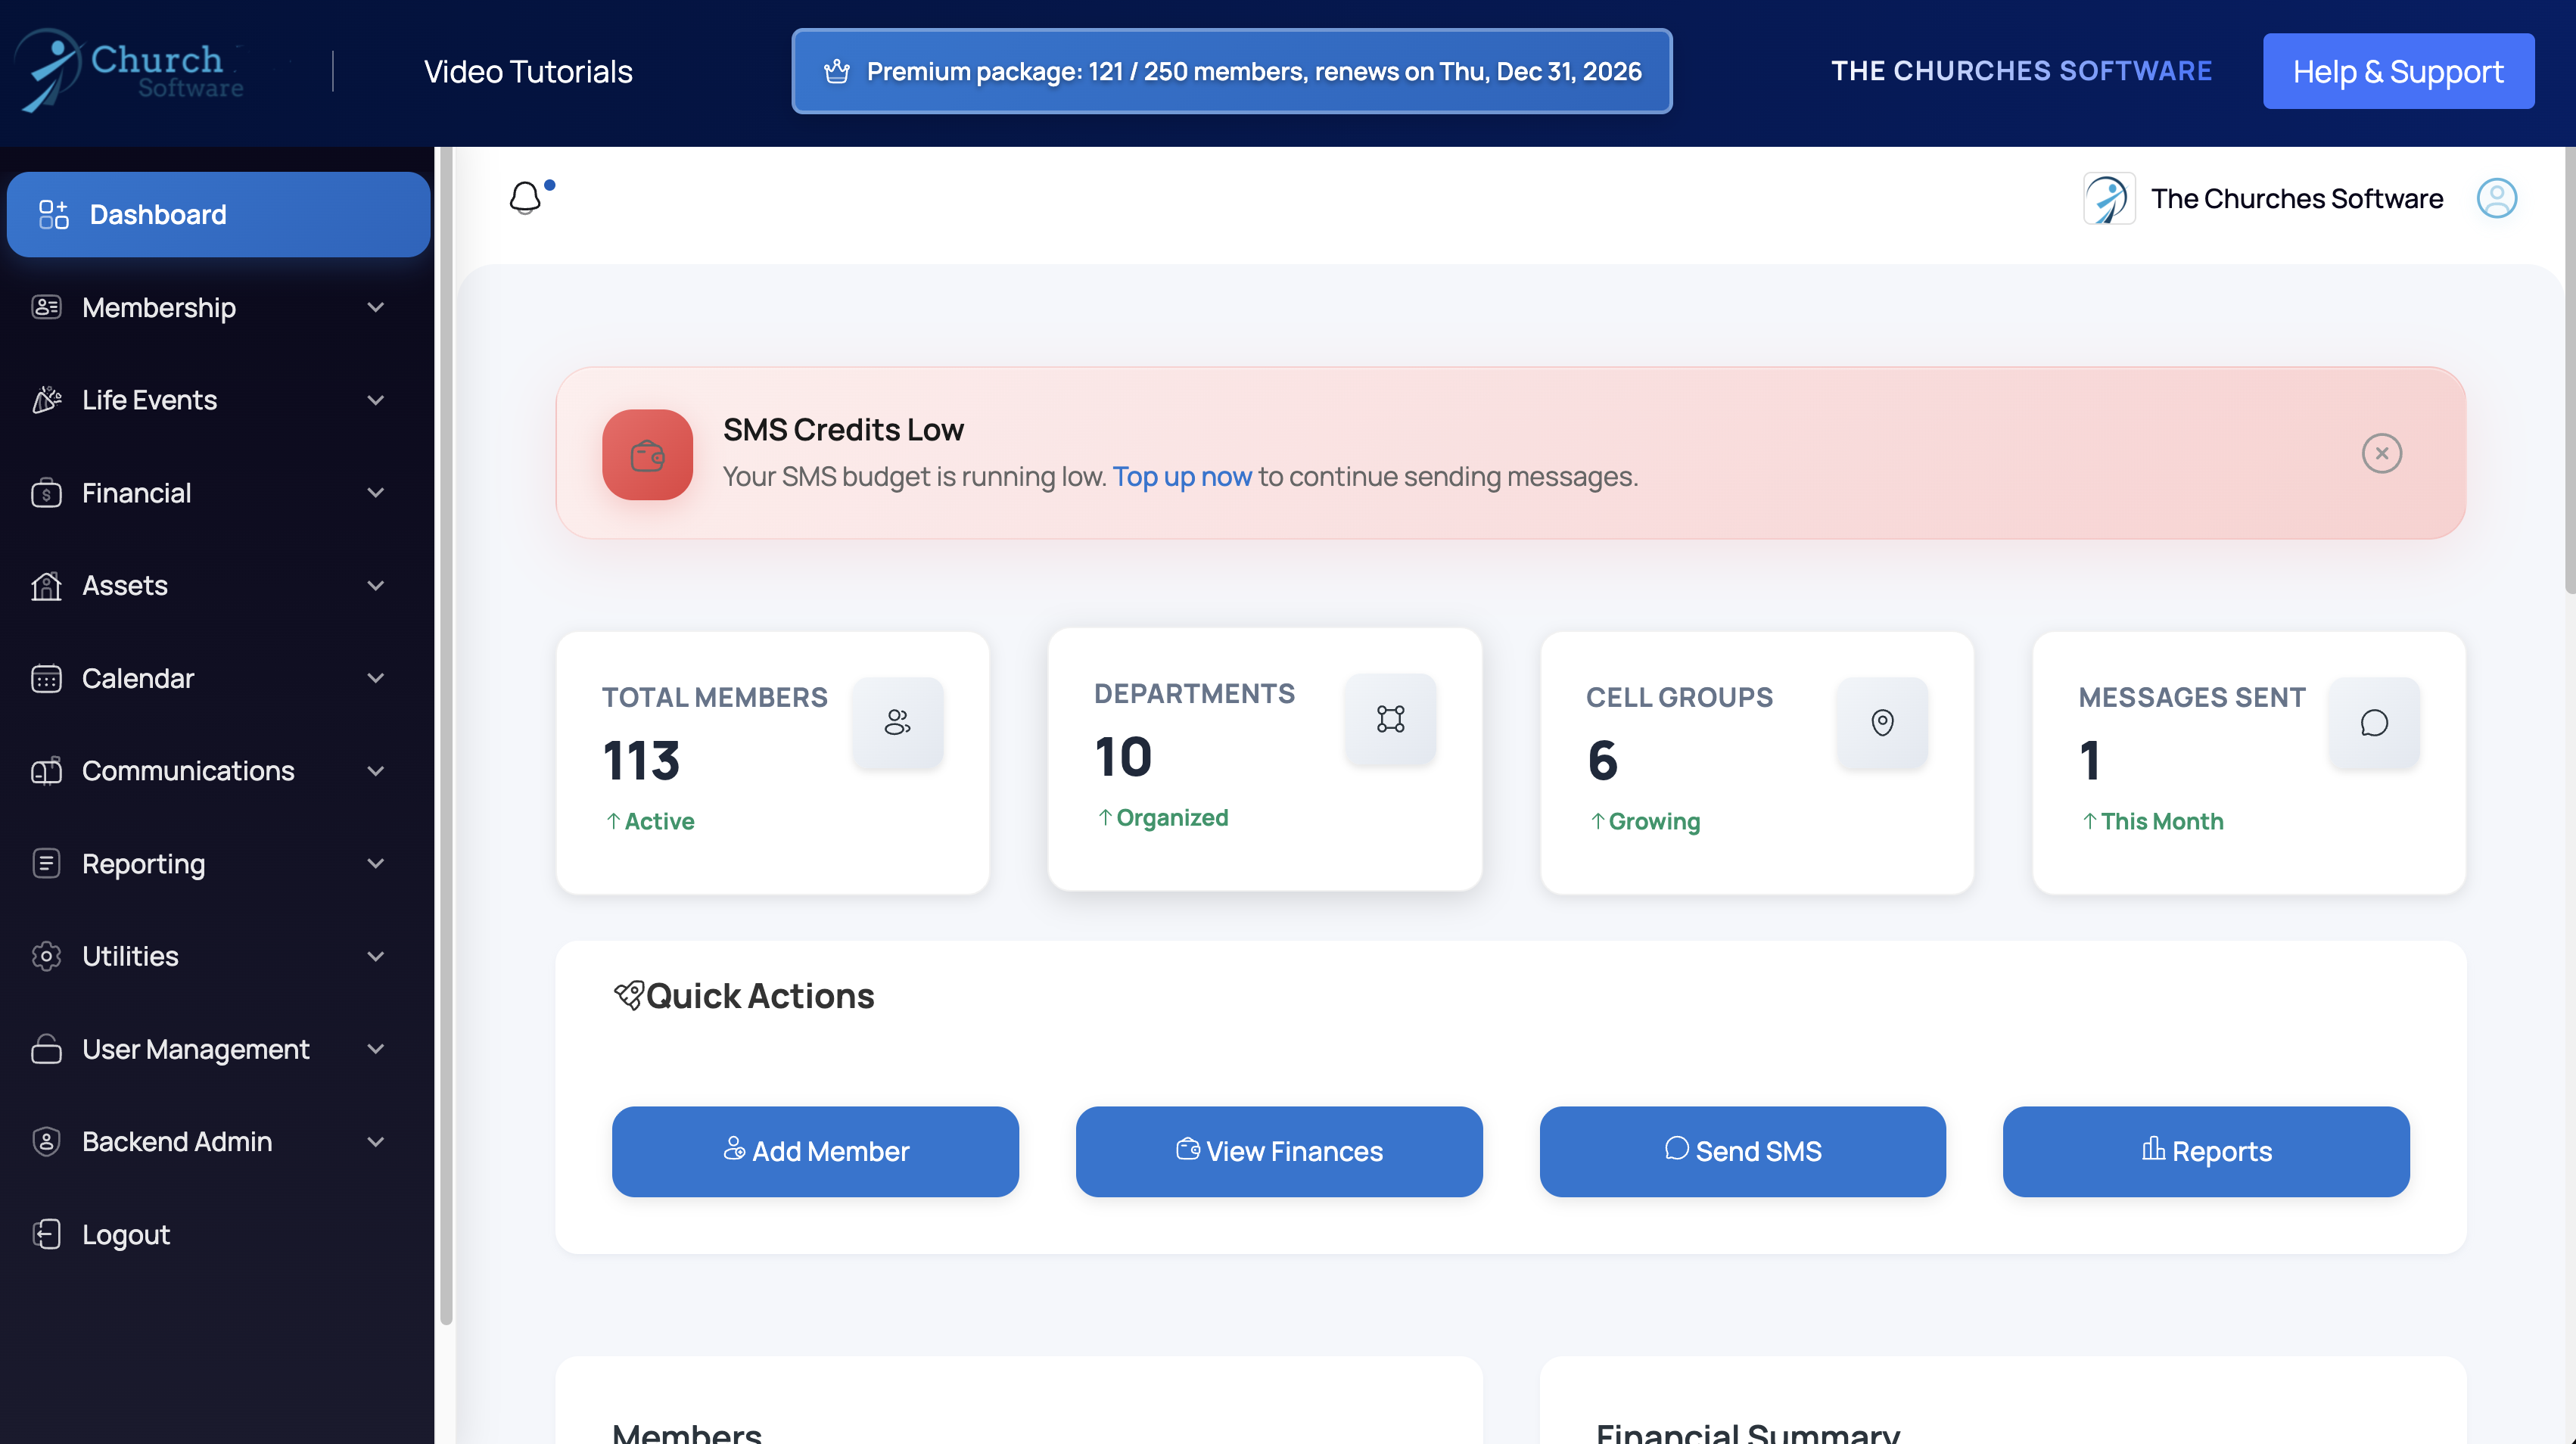Click the Add Member button
This screenshot has width=2576, height=1444.
815,1151
